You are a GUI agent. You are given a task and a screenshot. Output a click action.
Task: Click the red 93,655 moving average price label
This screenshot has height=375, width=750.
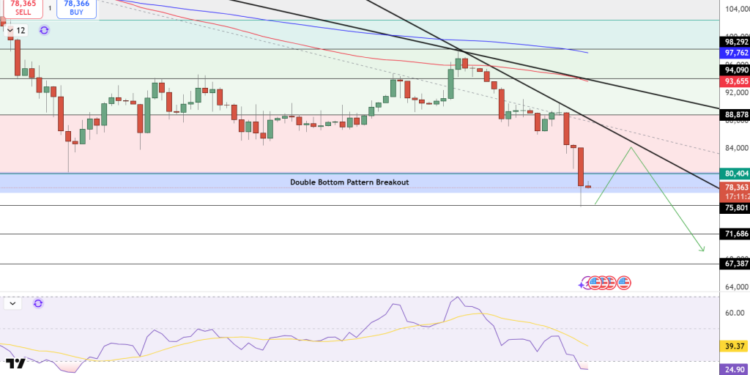click(736, 81)
